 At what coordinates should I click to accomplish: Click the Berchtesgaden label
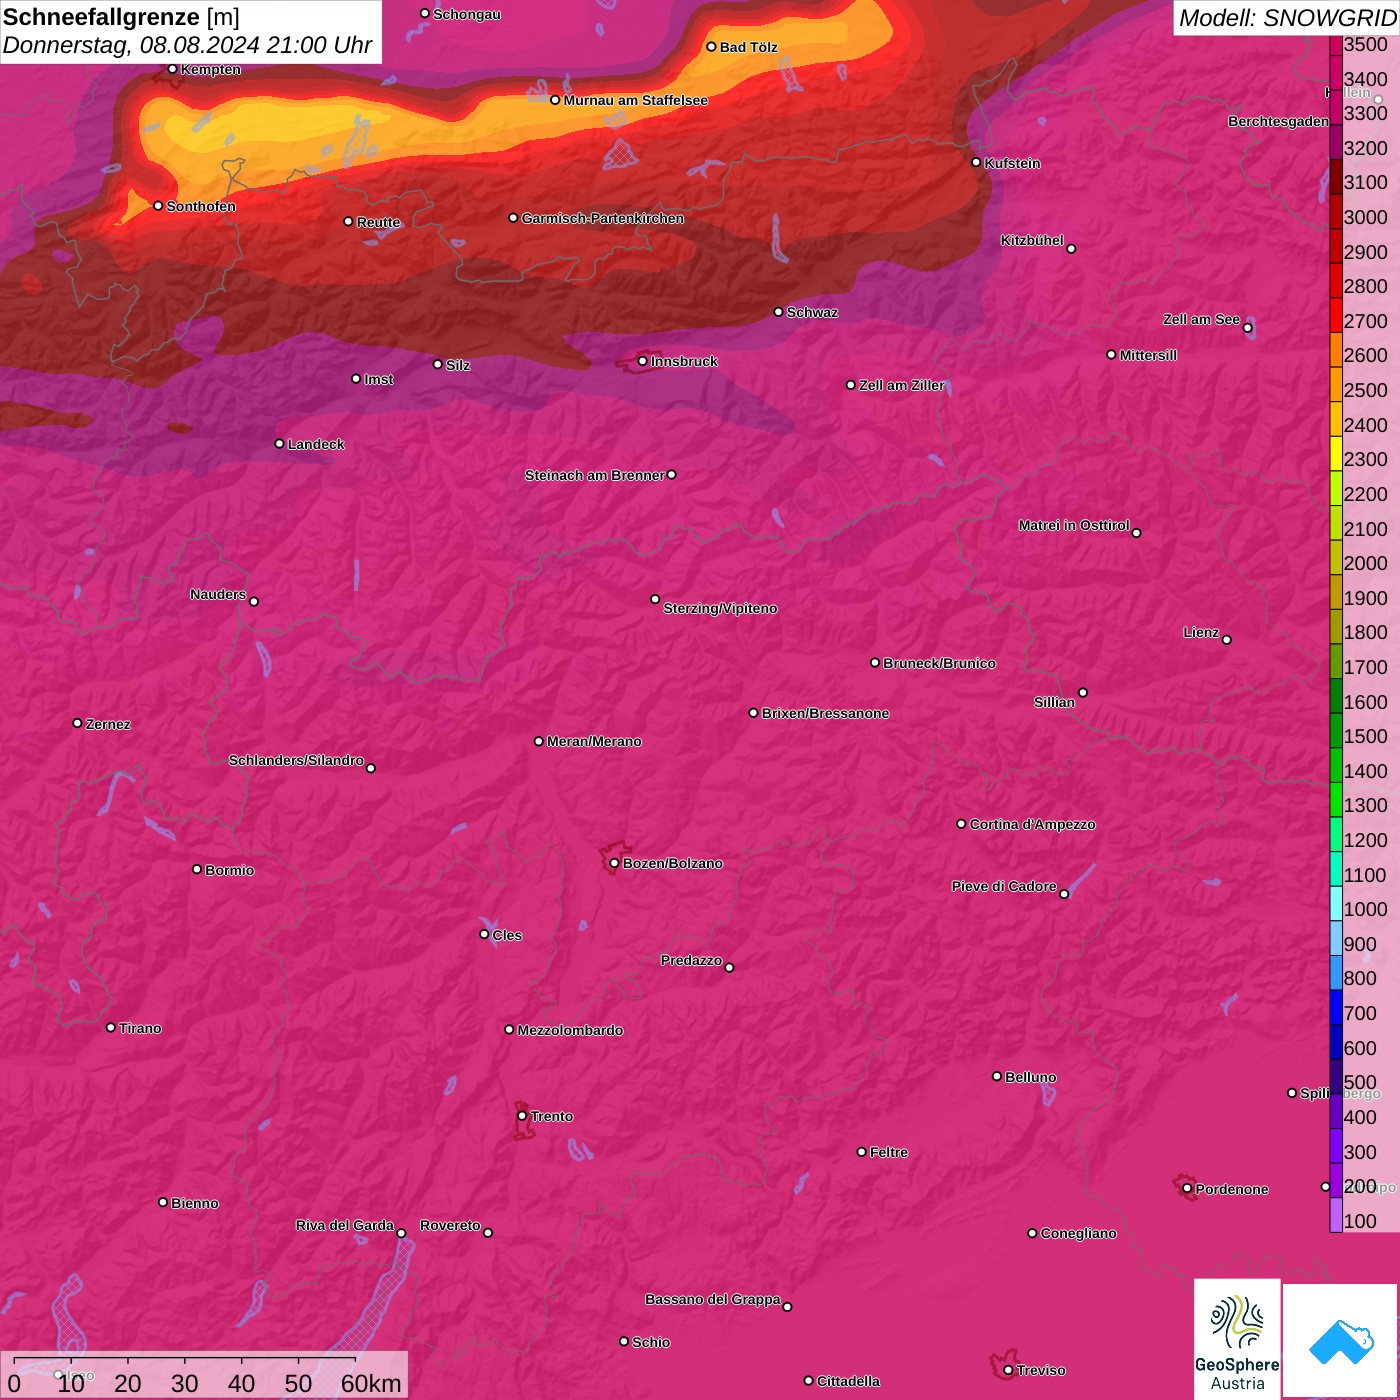point(1278,121)
